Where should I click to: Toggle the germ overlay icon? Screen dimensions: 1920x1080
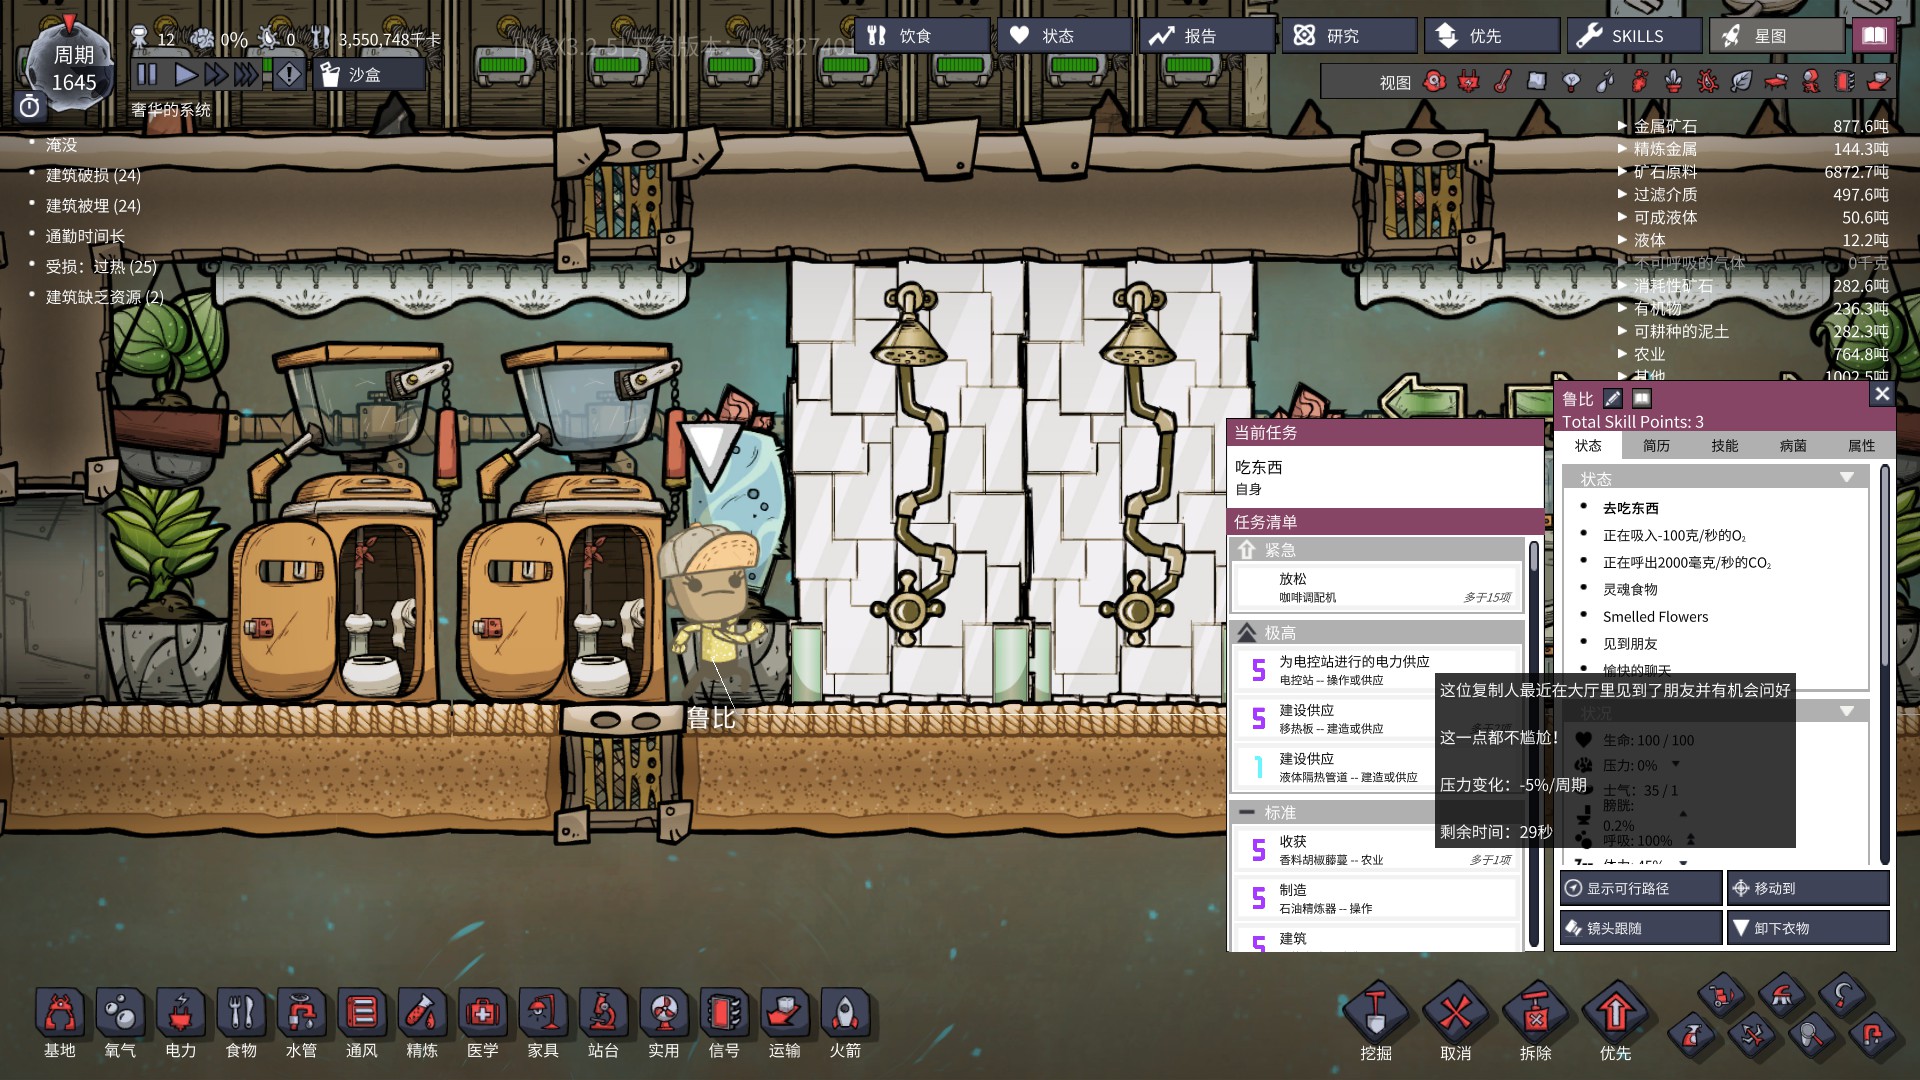pyautogui.click(x=1707, y=82)
